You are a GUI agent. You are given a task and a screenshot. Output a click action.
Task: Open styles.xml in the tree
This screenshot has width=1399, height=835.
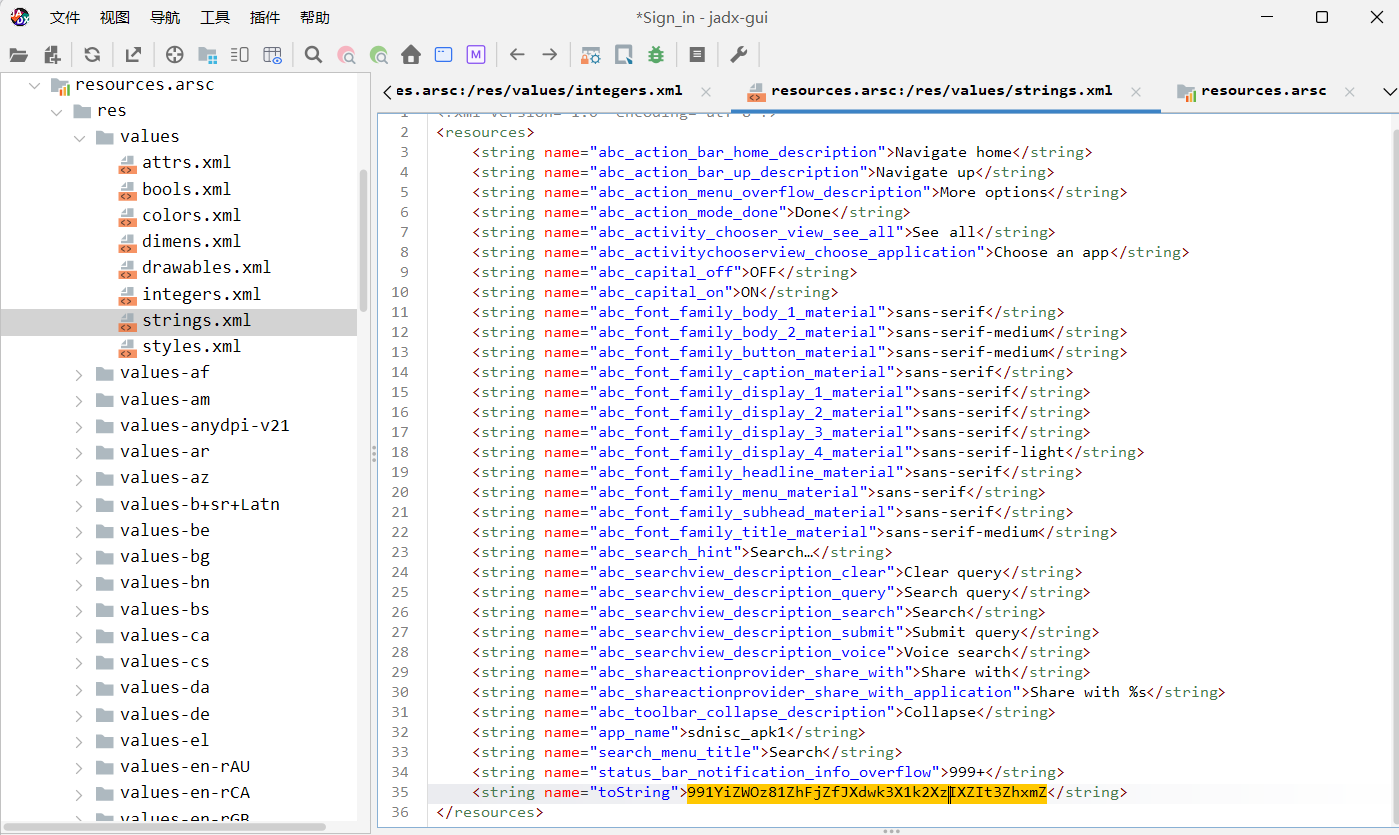click(191, 347)
